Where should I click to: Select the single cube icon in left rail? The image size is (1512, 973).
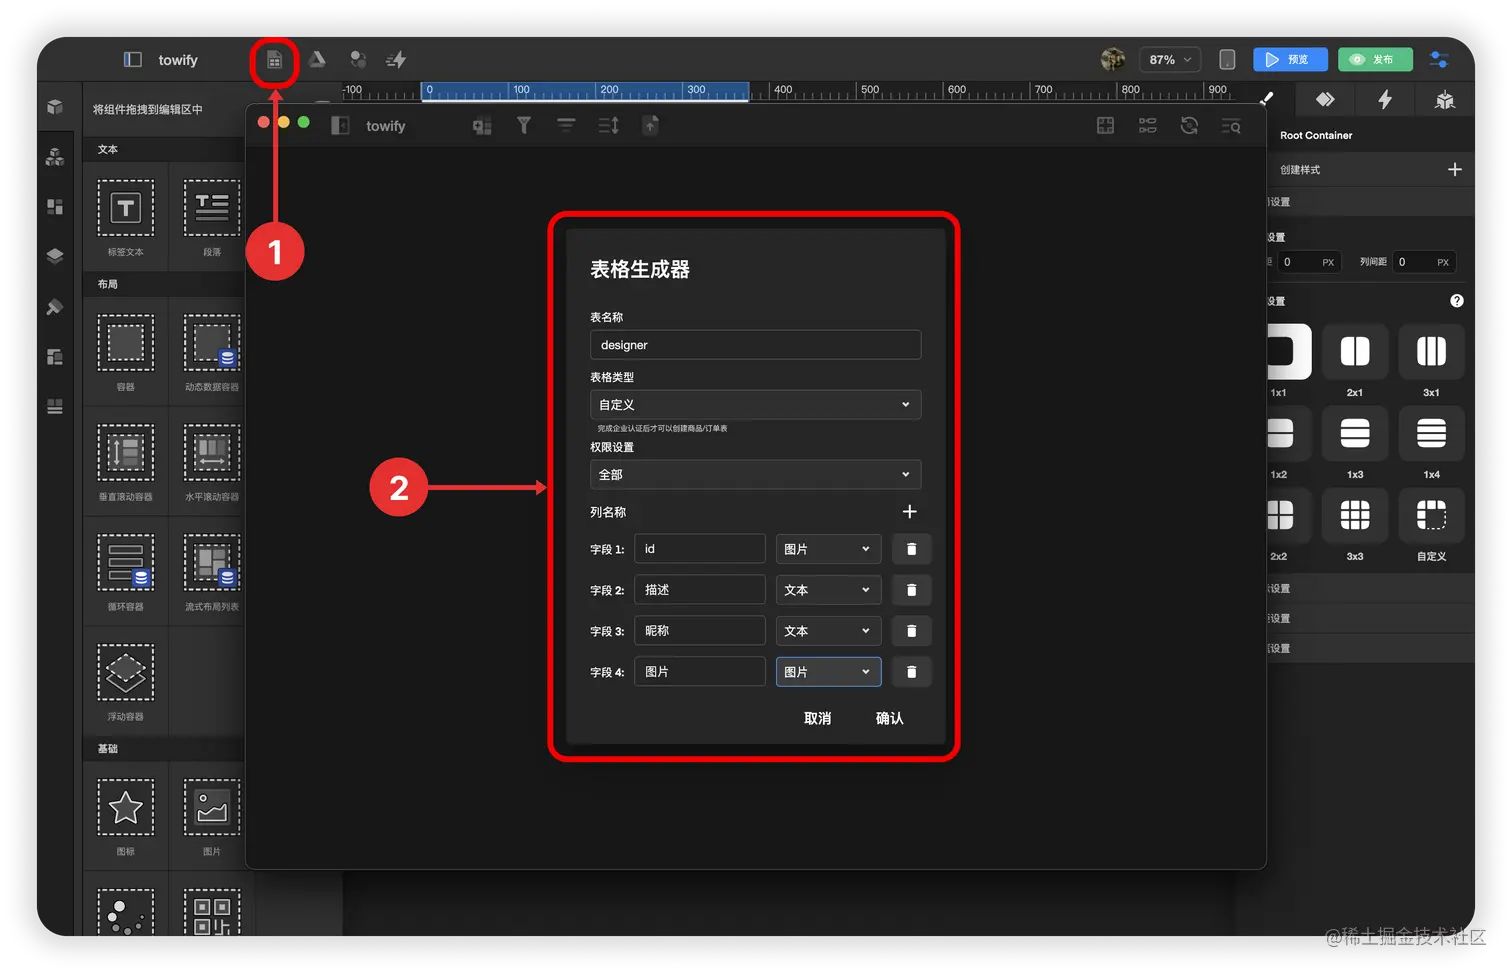point(55,107)
